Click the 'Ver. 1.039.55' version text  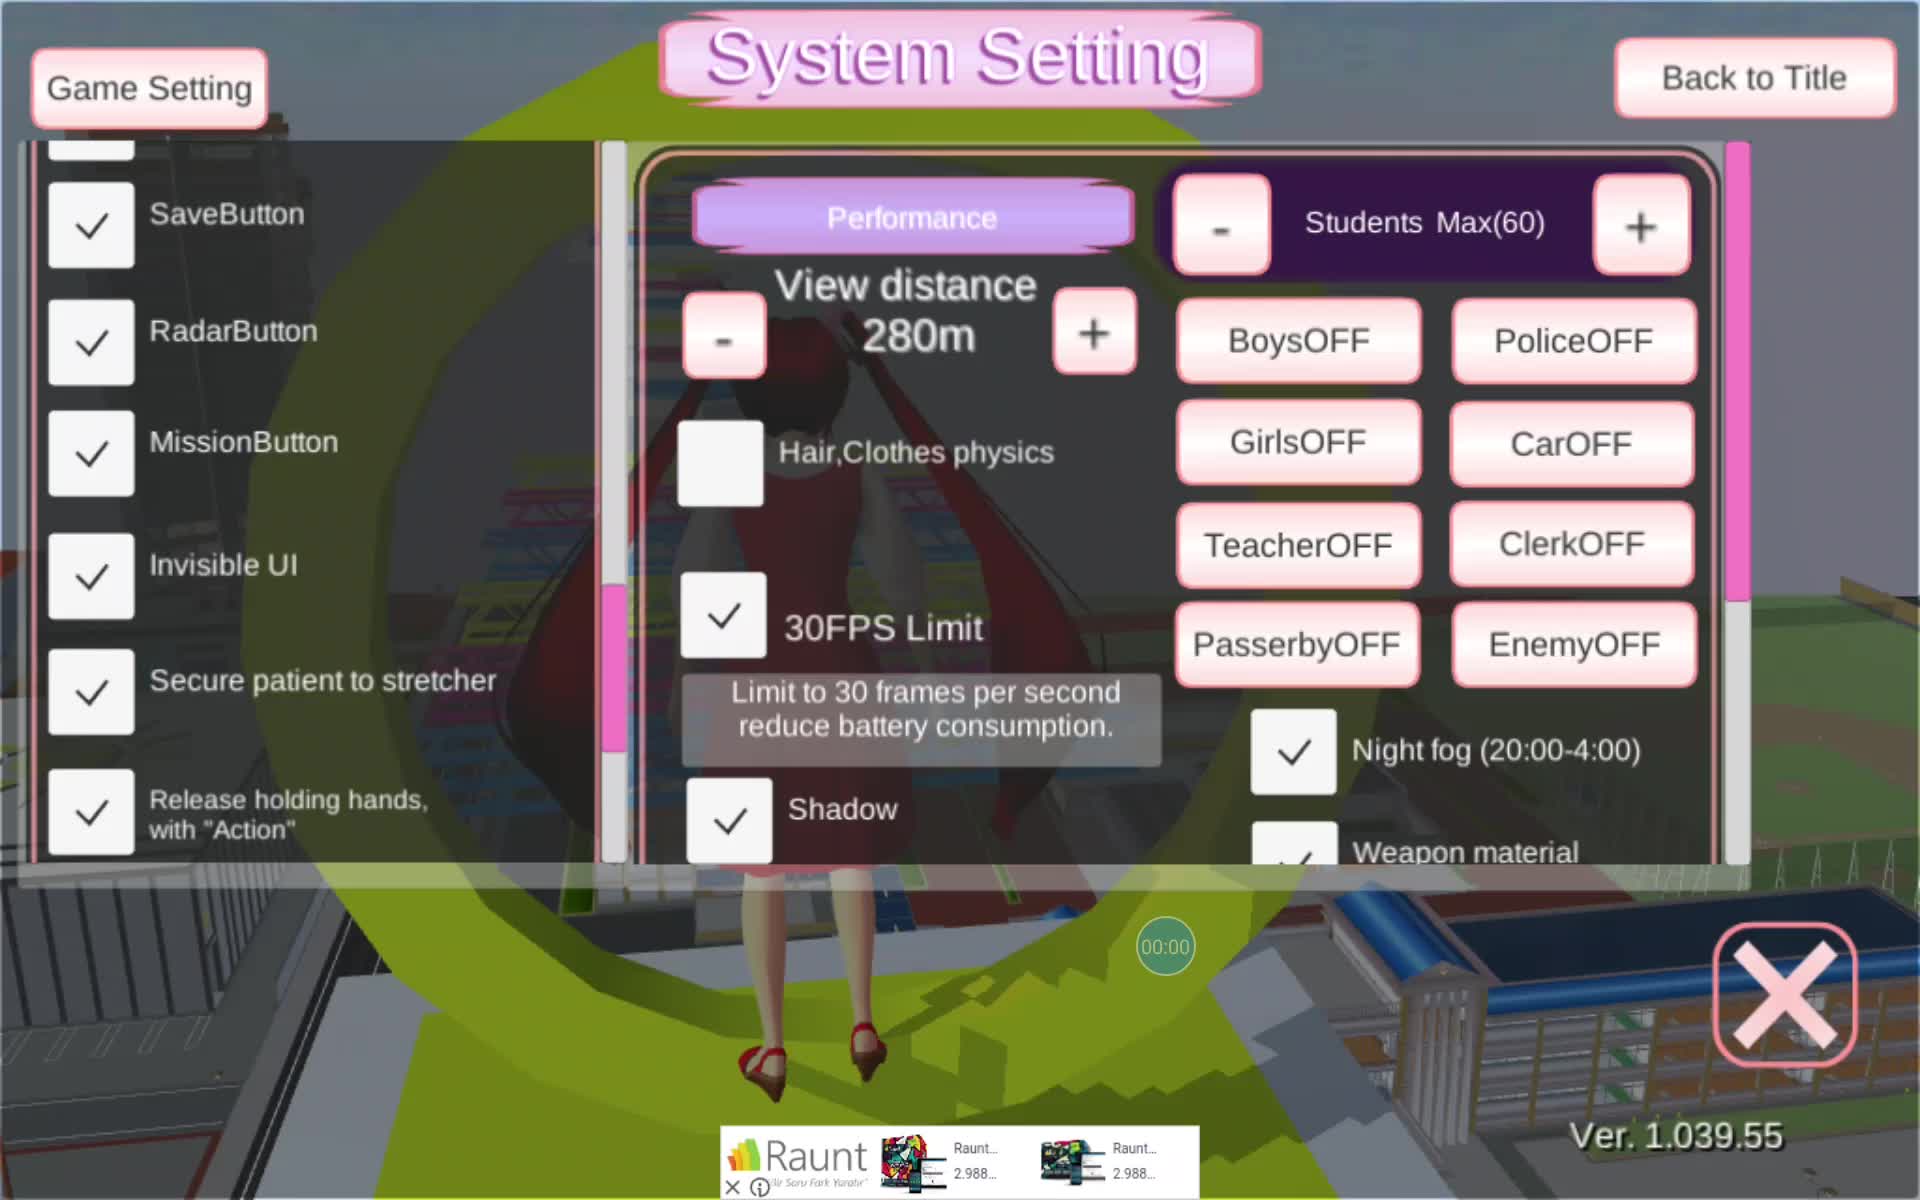coord(1676,1136)
